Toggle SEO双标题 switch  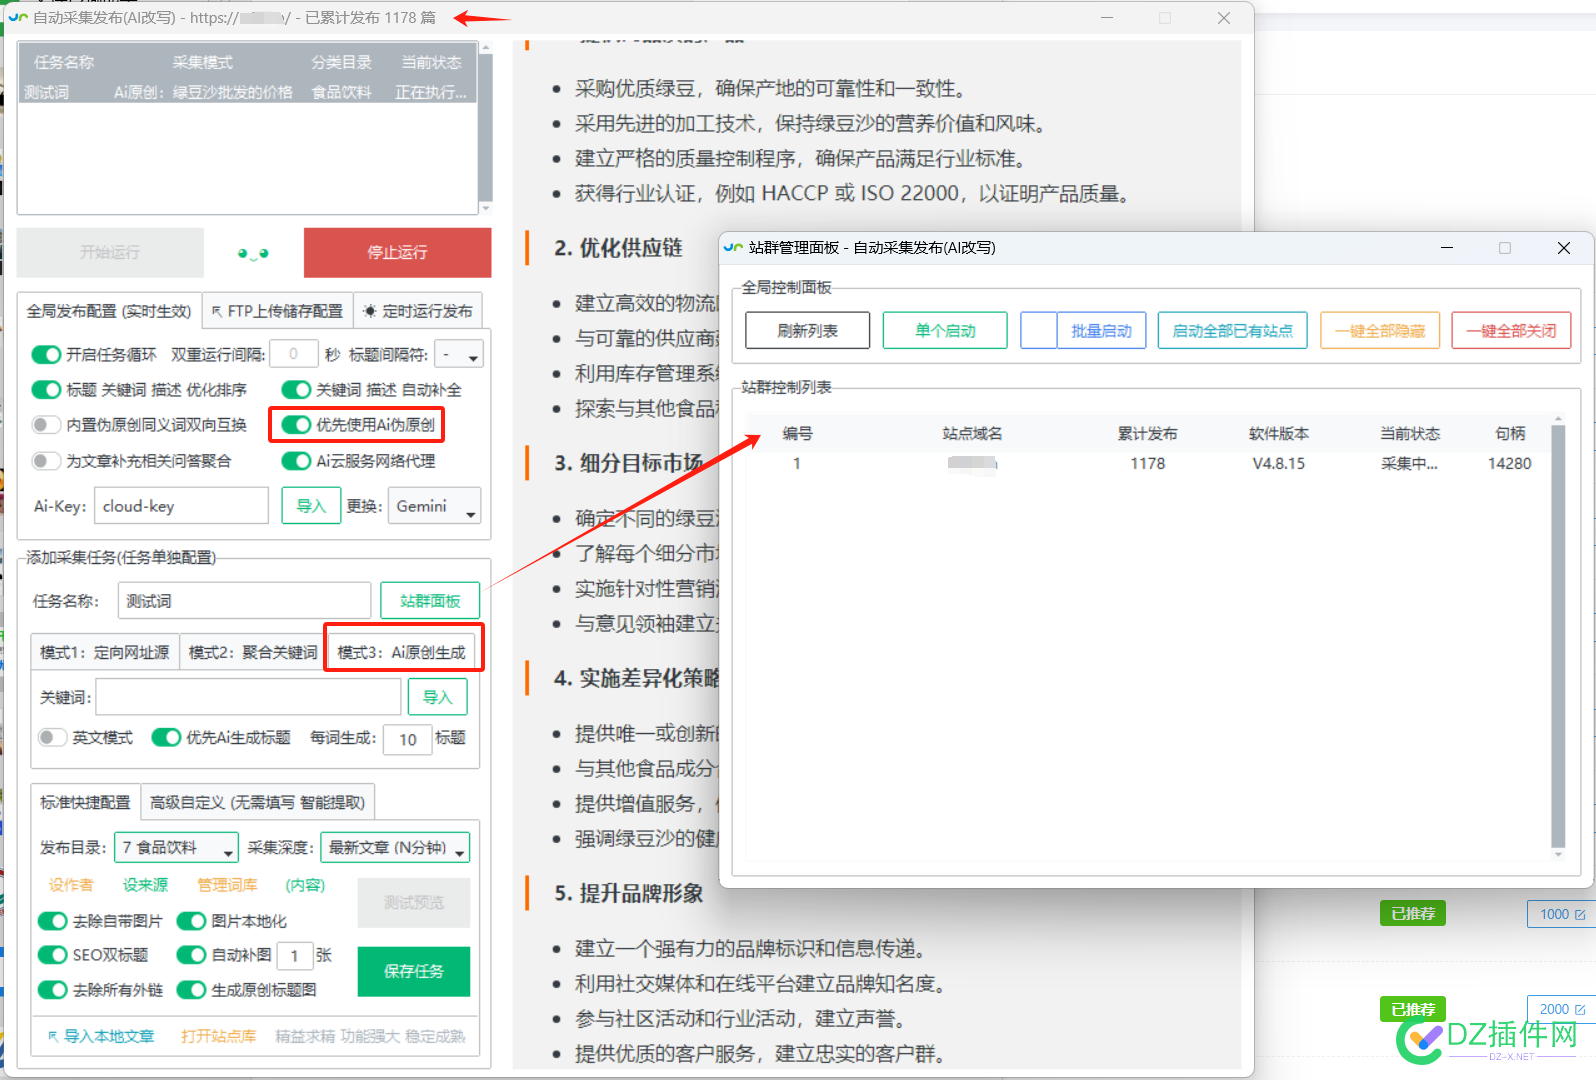(52, 955)
